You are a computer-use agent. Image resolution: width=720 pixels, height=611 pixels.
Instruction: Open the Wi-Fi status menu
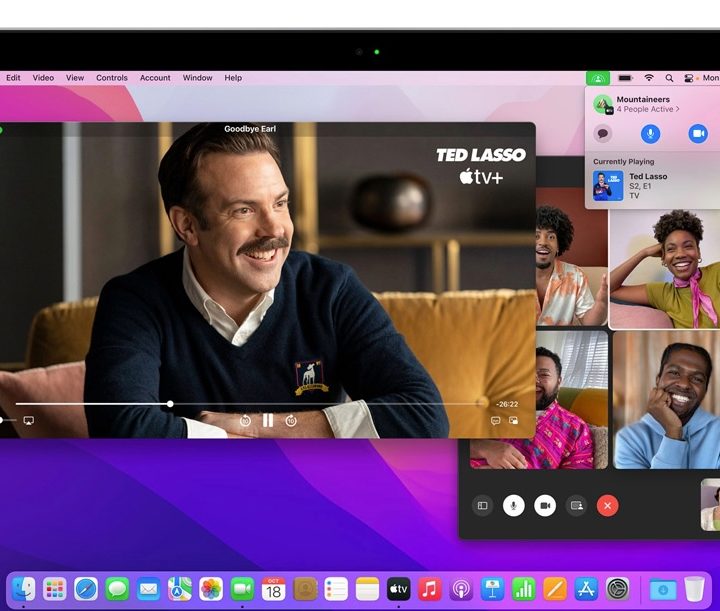point(648,78)
